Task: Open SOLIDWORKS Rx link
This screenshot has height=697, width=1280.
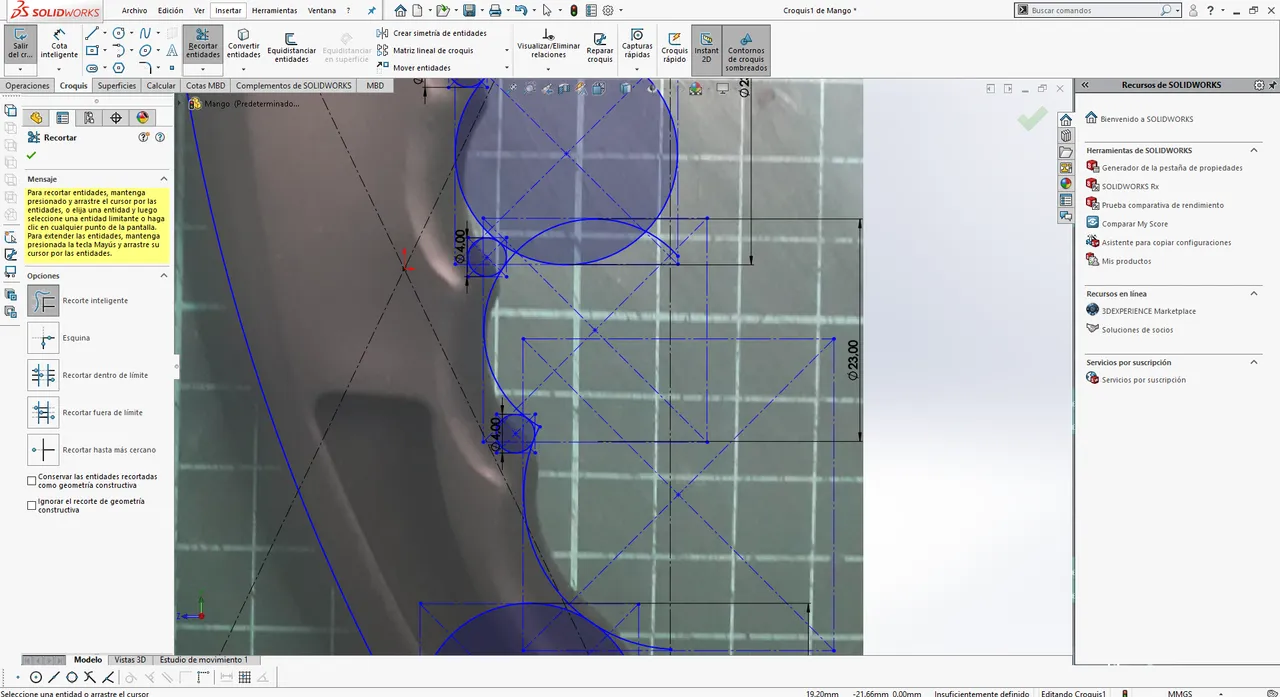Action: pyautogui.click(x=1130, y=186)
